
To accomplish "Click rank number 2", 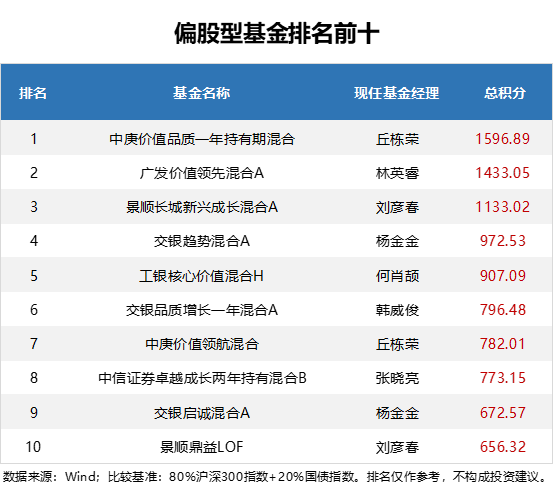I will click(x=34, y=173).
